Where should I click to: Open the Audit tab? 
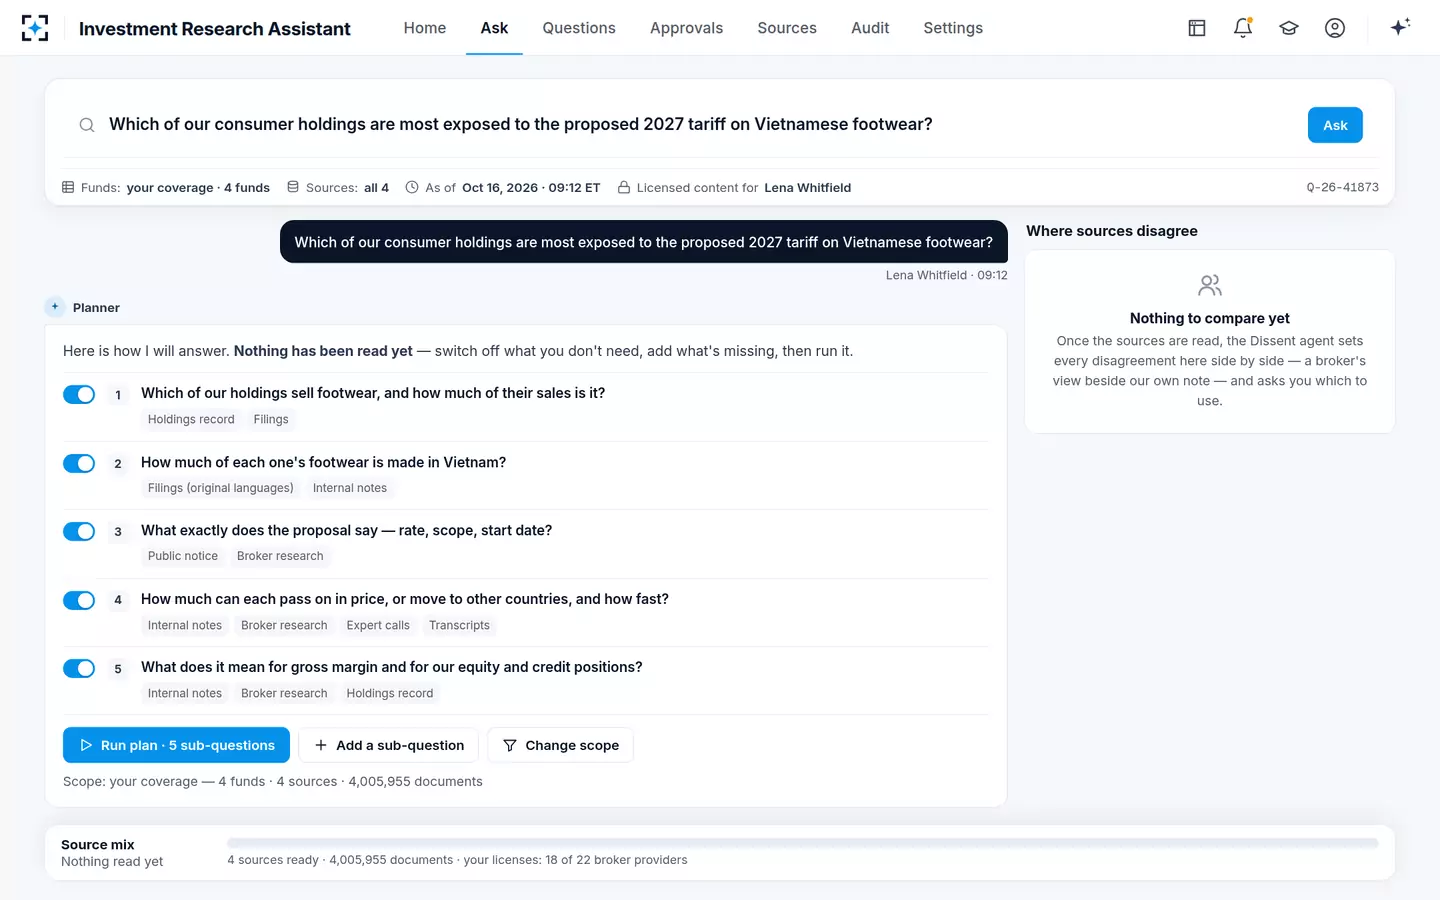click(x=870, y=28)
